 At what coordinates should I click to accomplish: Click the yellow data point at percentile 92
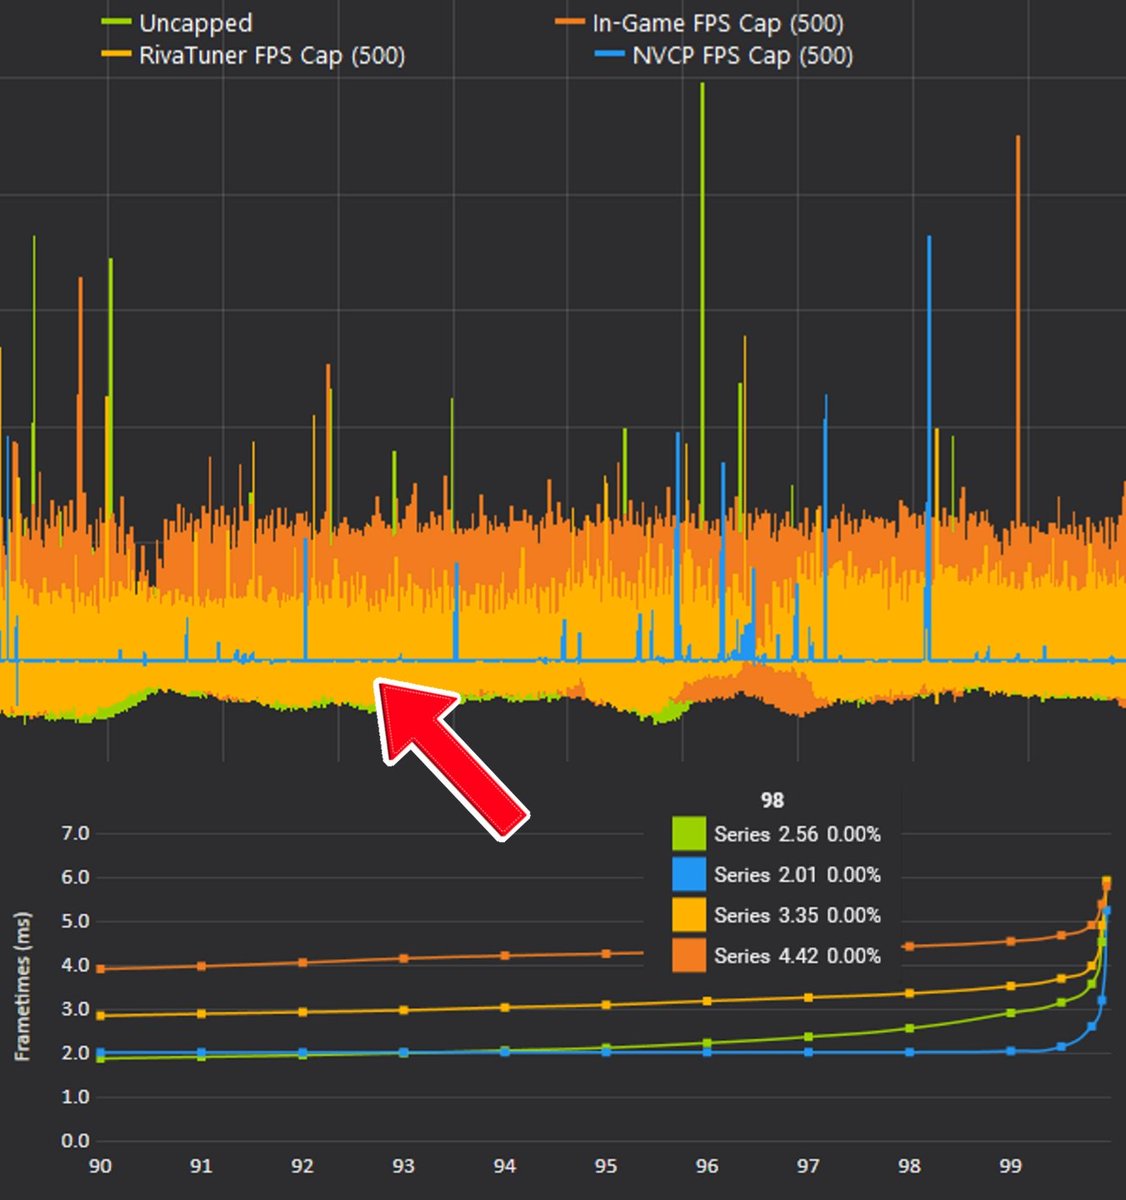pyautogui.click(x=302, y=1012)
